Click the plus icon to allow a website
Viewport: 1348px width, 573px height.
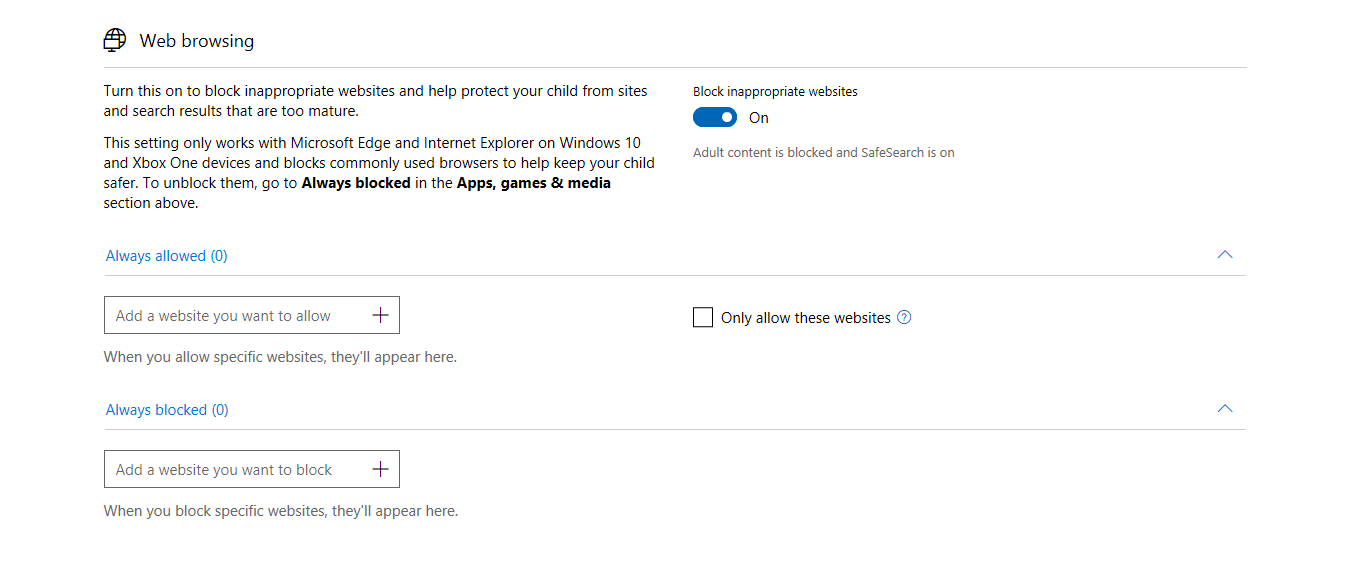(x=380, y=315)
